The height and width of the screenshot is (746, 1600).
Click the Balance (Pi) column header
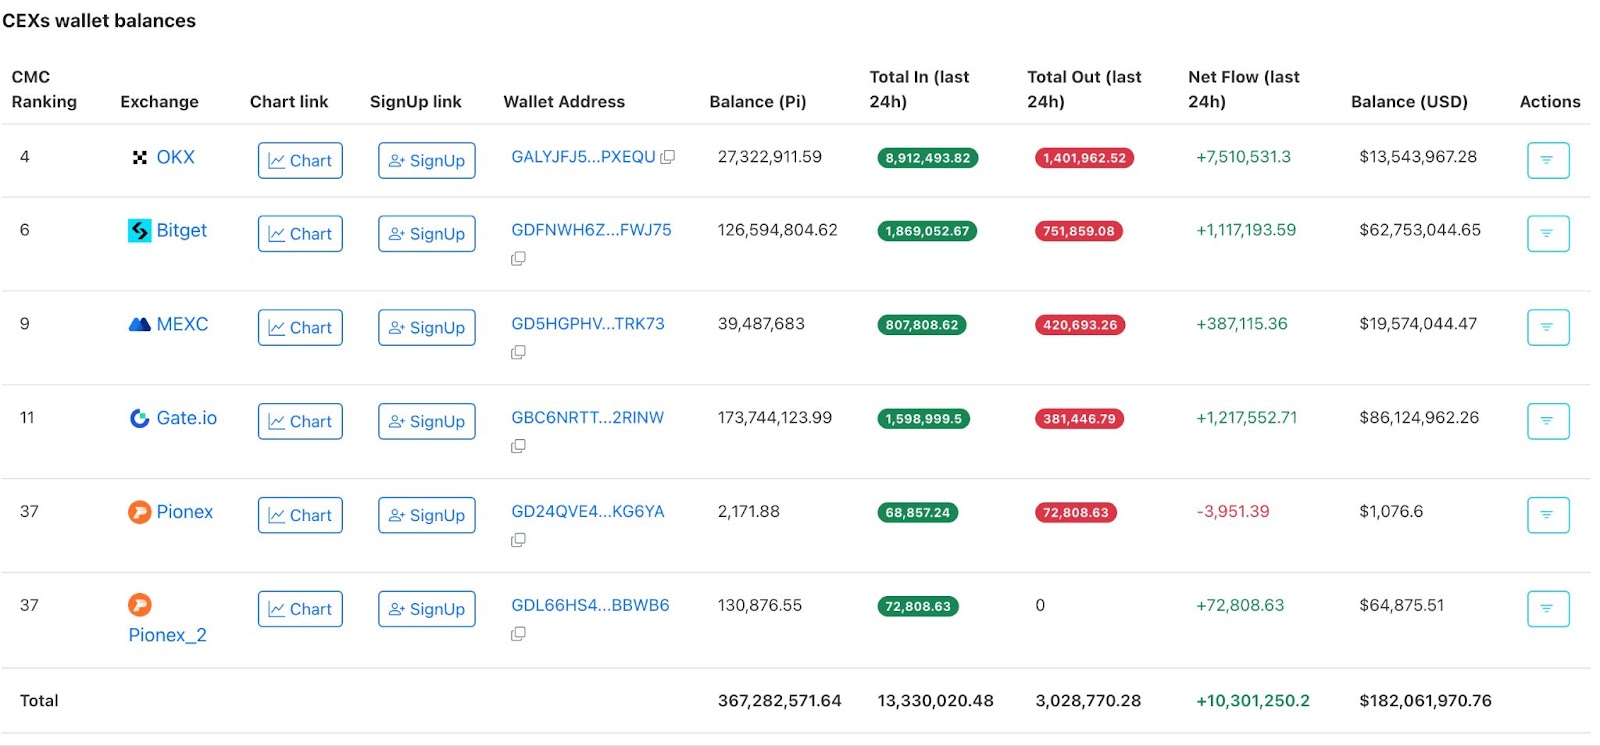click(x=757, y=101)
